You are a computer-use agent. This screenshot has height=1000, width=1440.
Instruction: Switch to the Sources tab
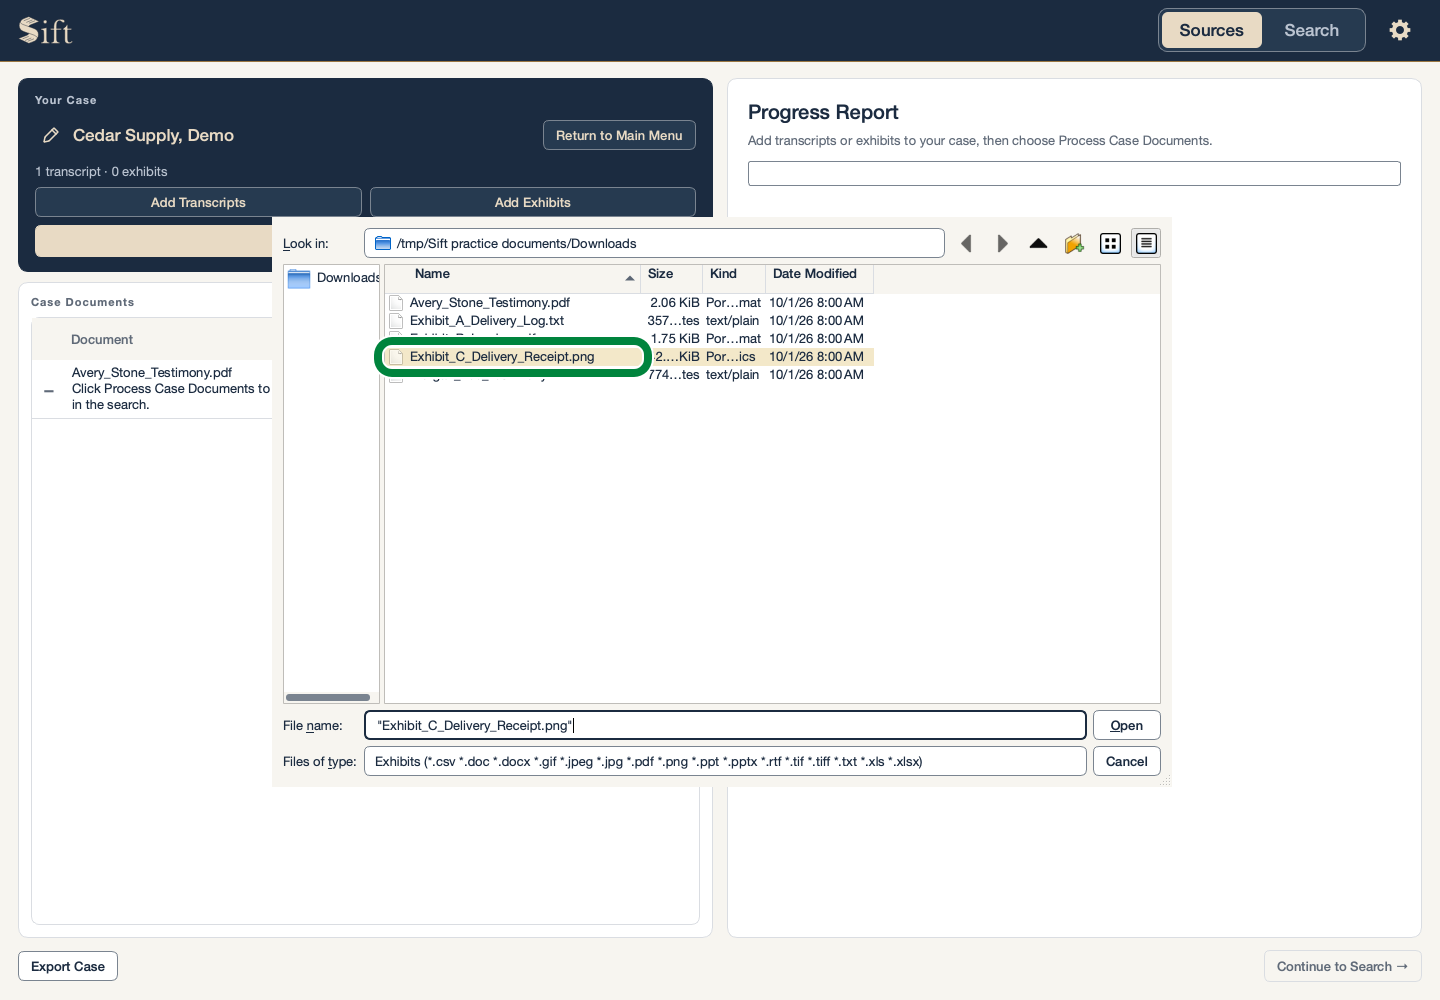(x=1211, y=30)
